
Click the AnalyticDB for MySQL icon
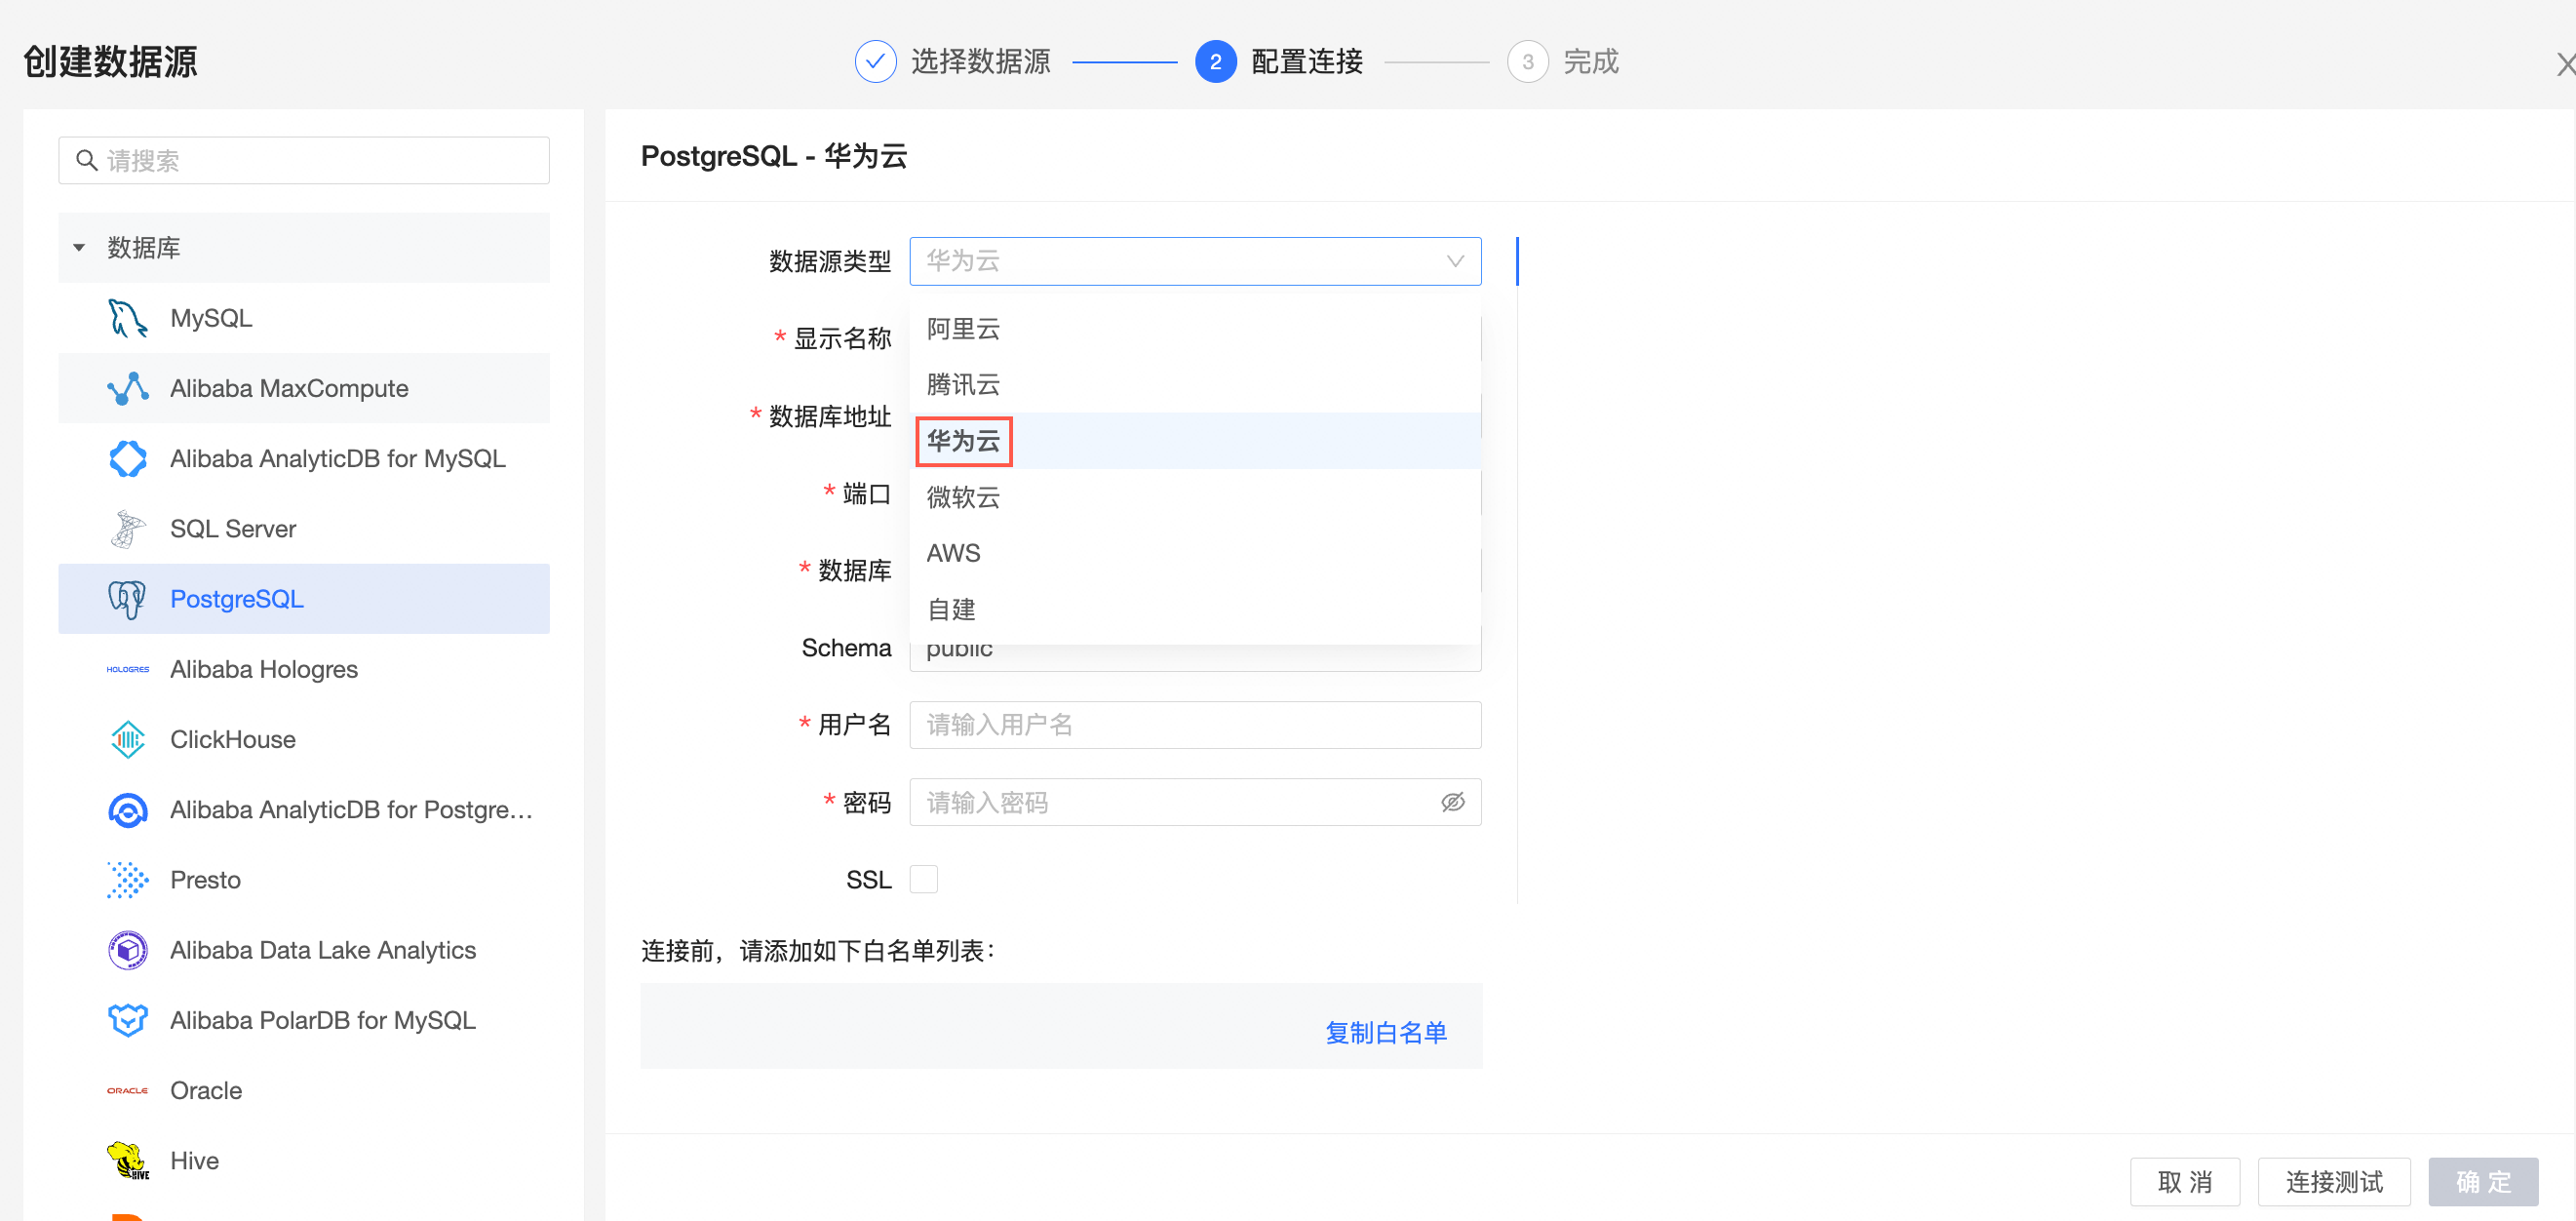pyautogui.click(x=127, y=458)
